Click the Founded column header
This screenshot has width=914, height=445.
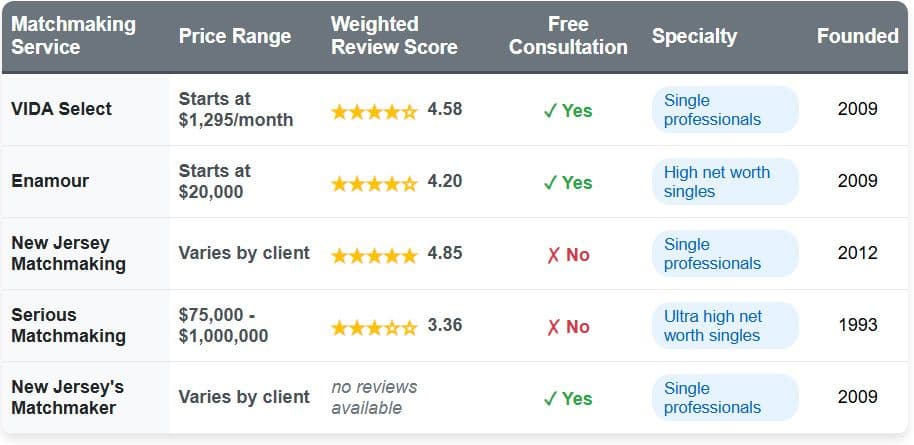857,36
